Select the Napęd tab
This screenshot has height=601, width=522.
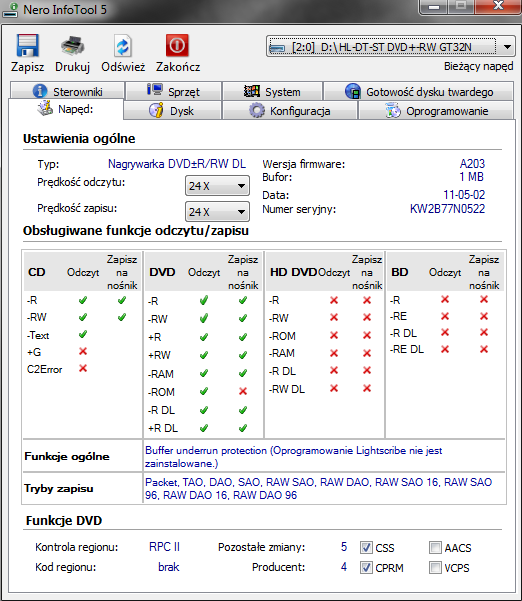click(66, 109)
